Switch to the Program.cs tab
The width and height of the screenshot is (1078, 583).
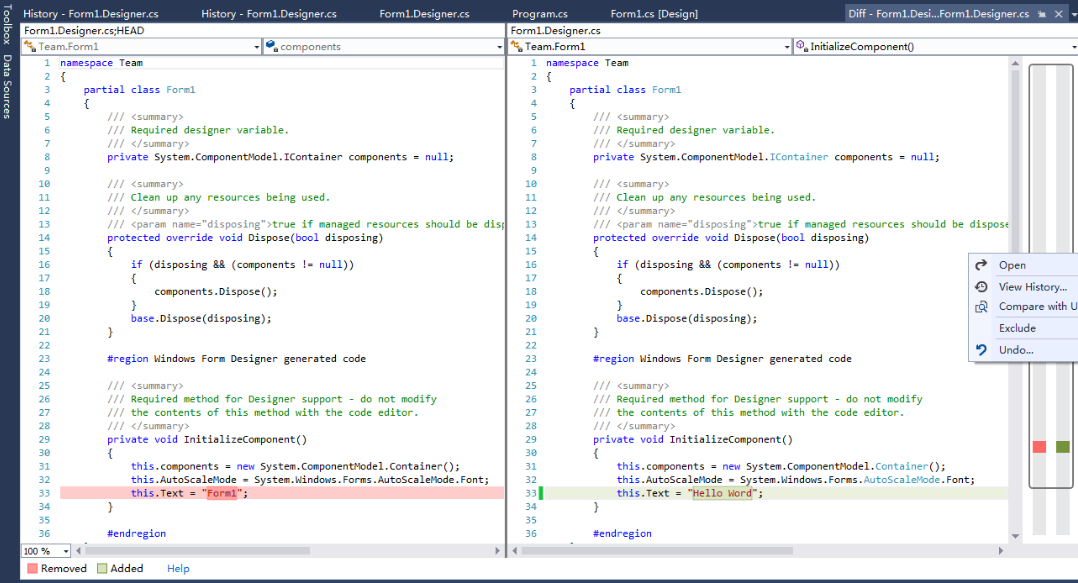(x=540, y=13)
